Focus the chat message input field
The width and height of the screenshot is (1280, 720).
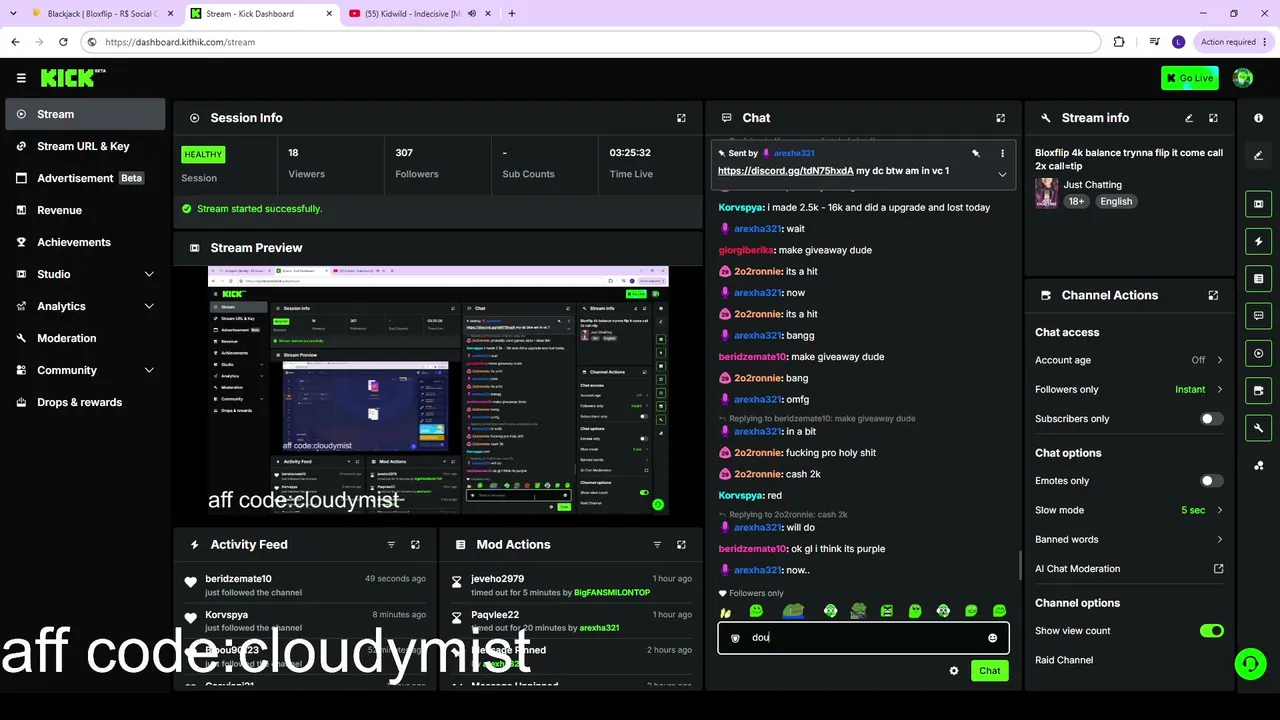[x=863, y=638]
